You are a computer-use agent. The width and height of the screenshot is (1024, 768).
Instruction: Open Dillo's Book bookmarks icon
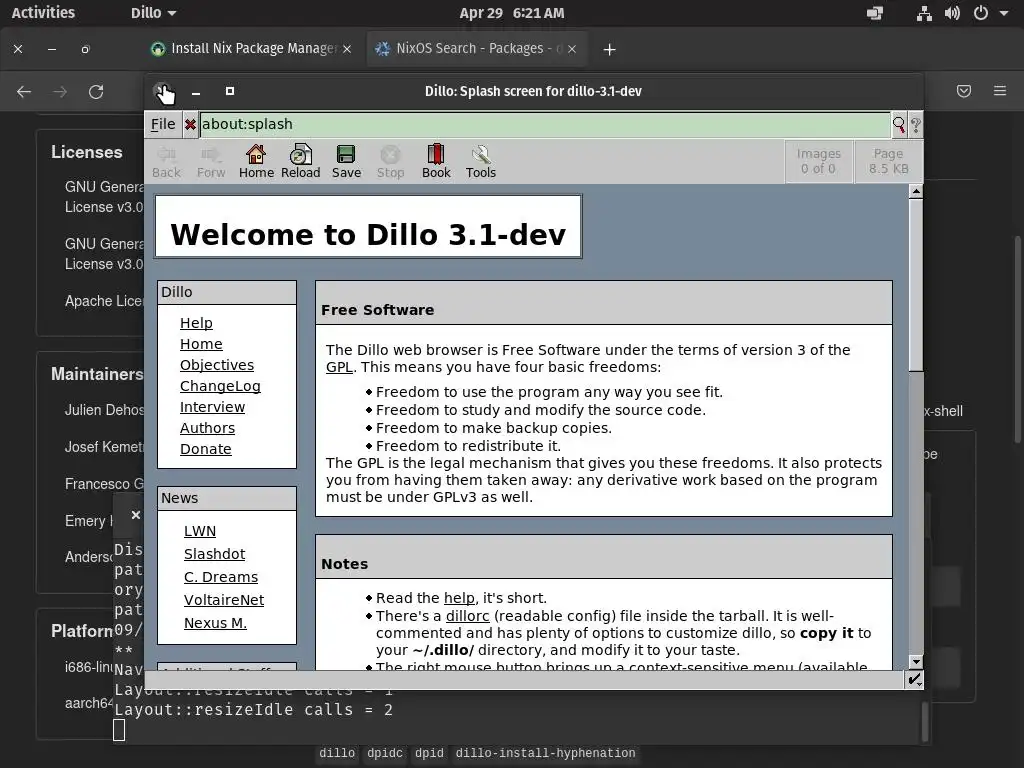click(436, 161)
